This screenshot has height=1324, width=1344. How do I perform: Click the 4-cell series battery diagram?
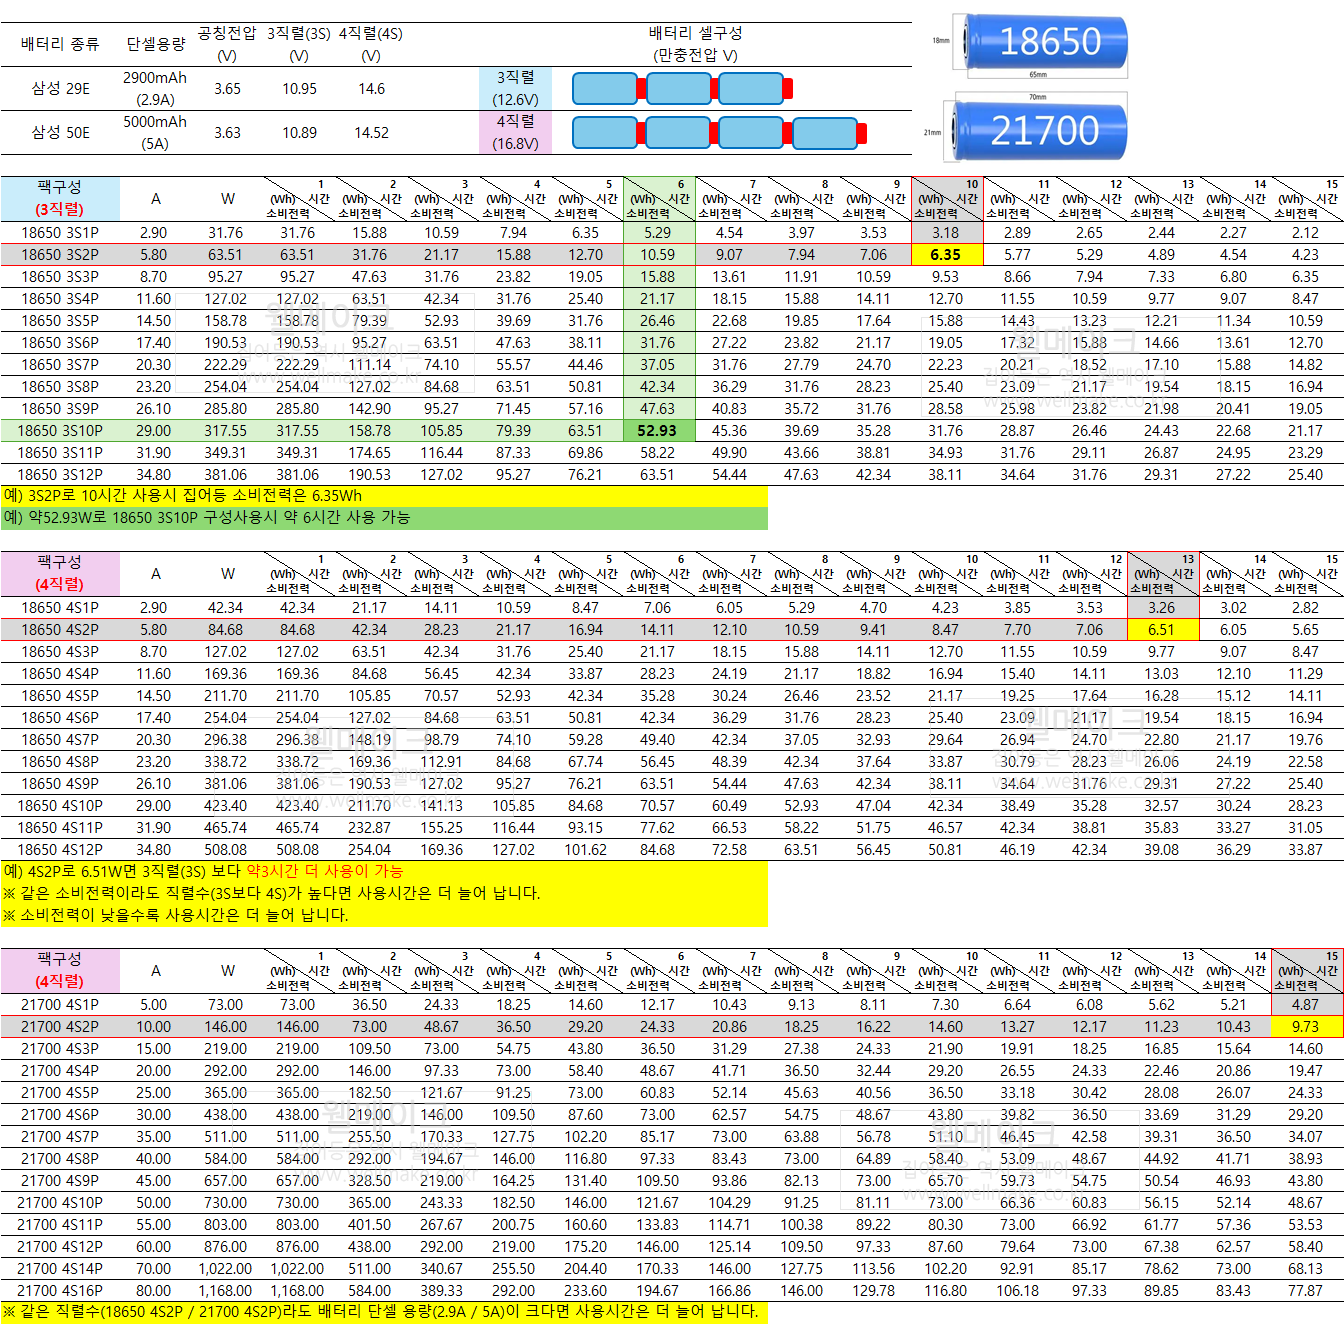pyautogui.click(x=718, y=133)
